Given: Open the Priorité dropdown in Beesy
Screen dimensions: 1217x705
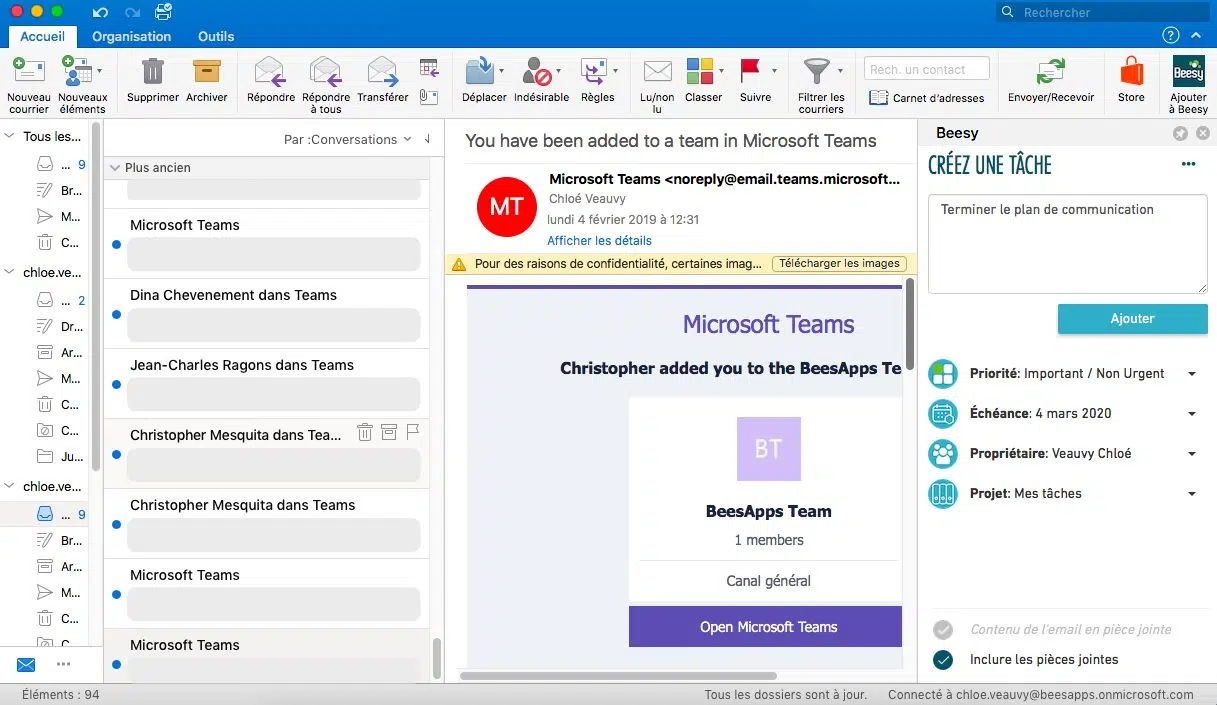Looking at the screenshot, I should [1192, 374].
